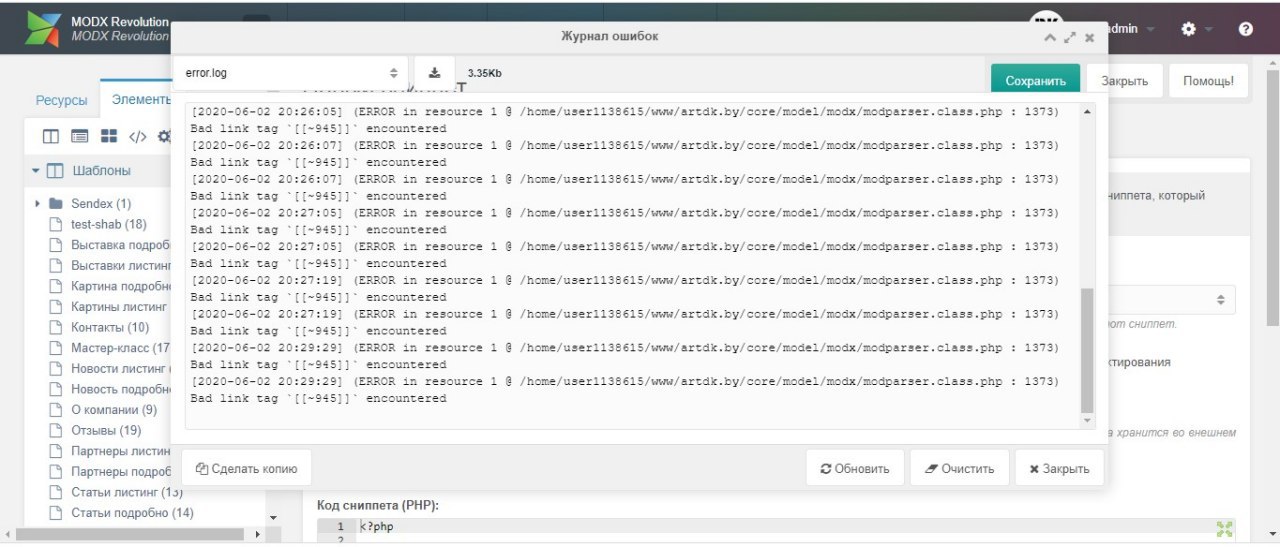The height and width of the screenshot is (547, 1280).
Task: Switch to the Ресурсы tab
Action: tap(62, 100)
